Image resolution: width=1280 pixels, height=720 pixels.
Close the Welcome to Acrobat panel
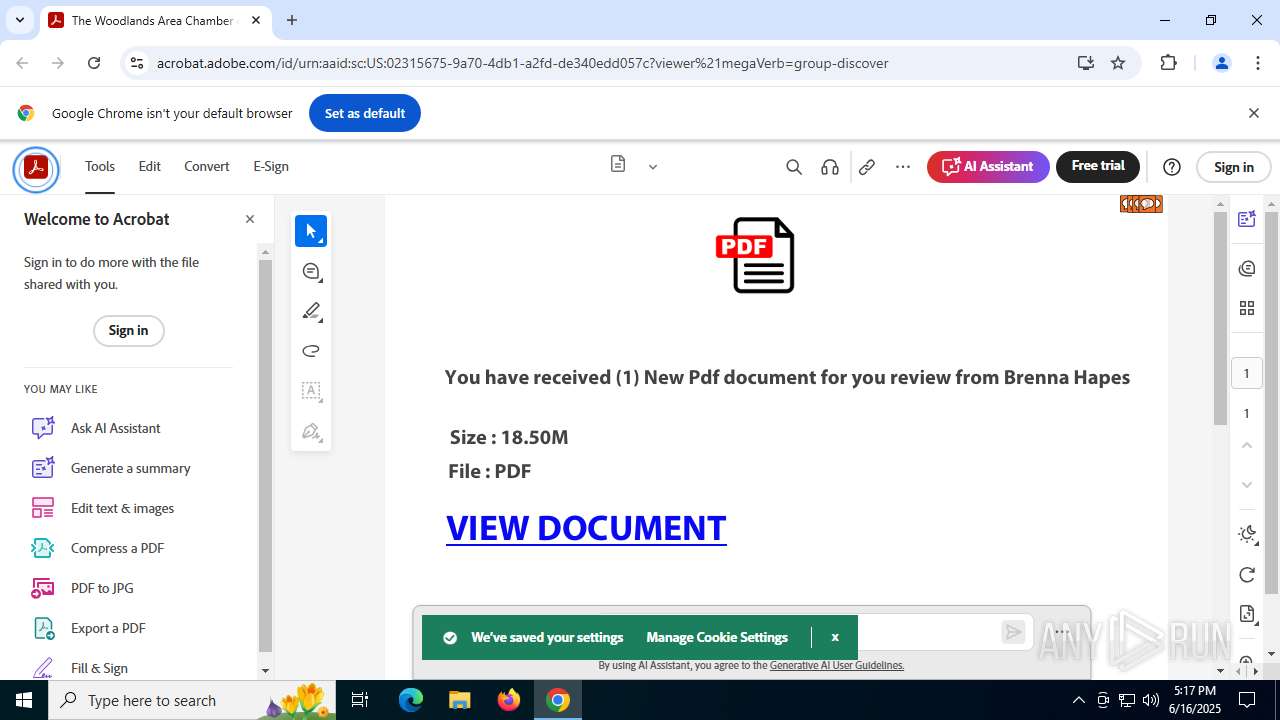coord(250,219)
